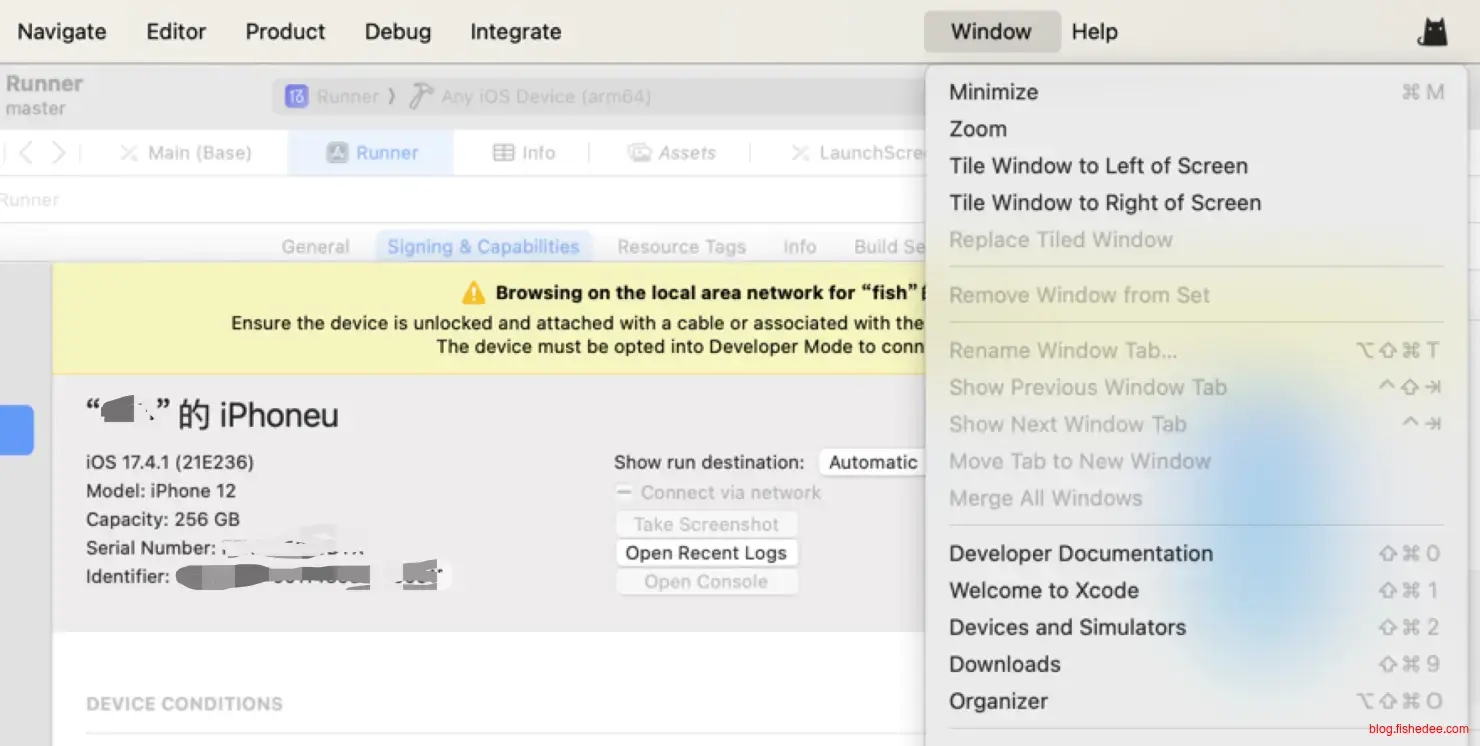Open the Main (Base) storyboard tab

[x=186, y=153]
